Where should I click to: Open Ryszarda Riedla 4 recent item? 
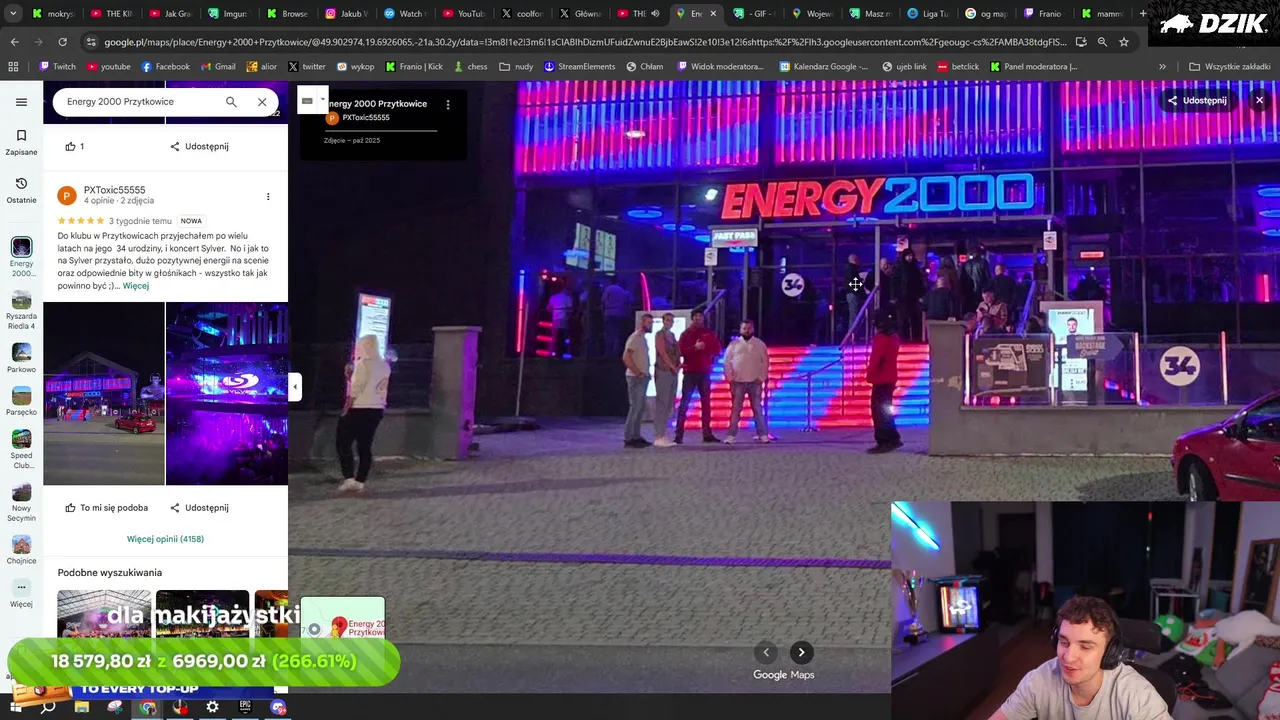21,310
